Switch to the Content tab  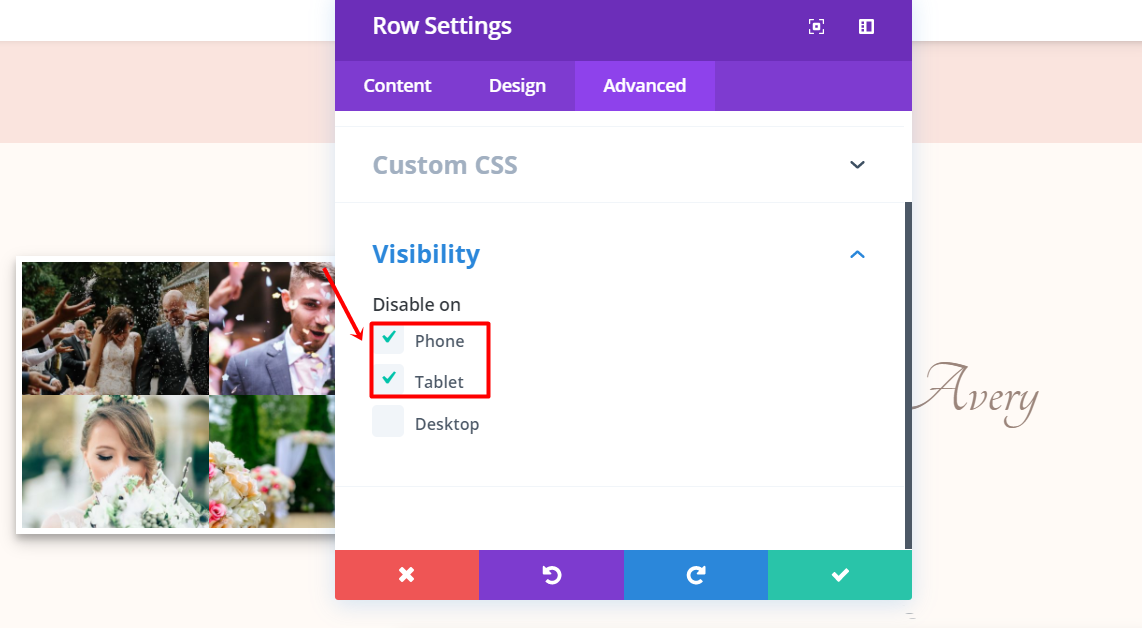[x=397, y=86]
